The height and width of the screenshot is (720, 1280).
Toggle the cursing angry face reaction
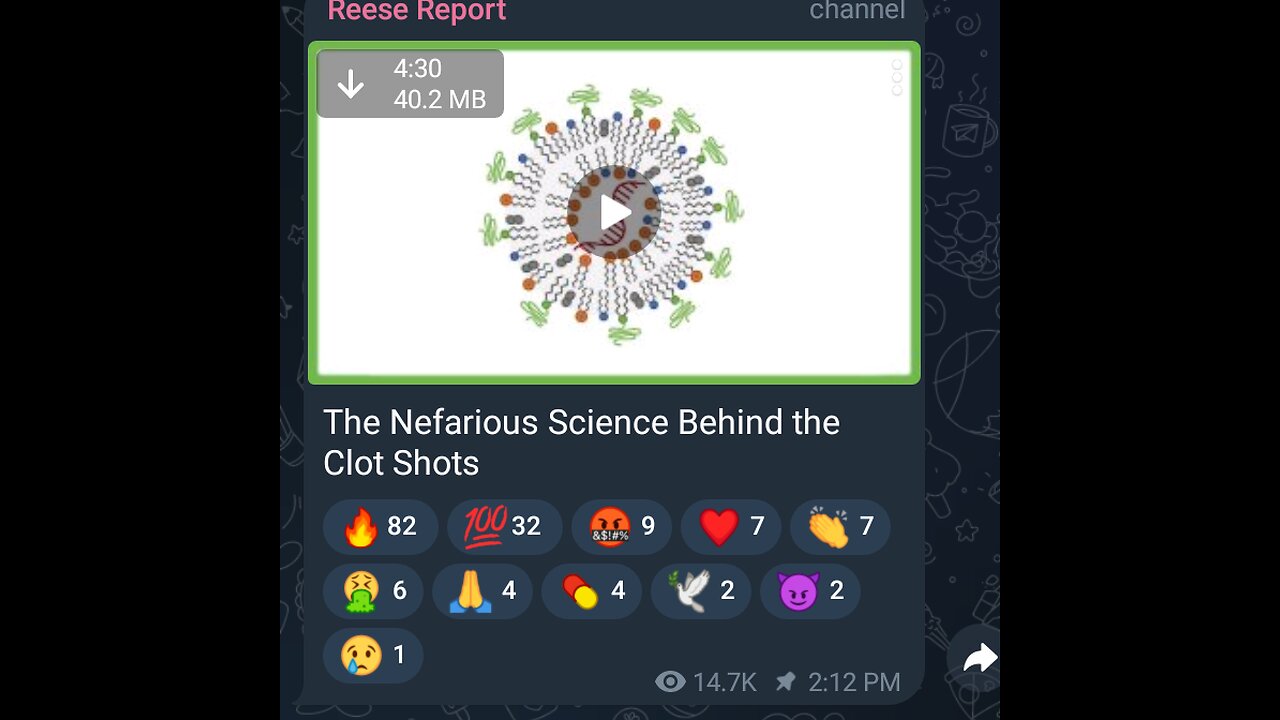(x=621, y=527)
